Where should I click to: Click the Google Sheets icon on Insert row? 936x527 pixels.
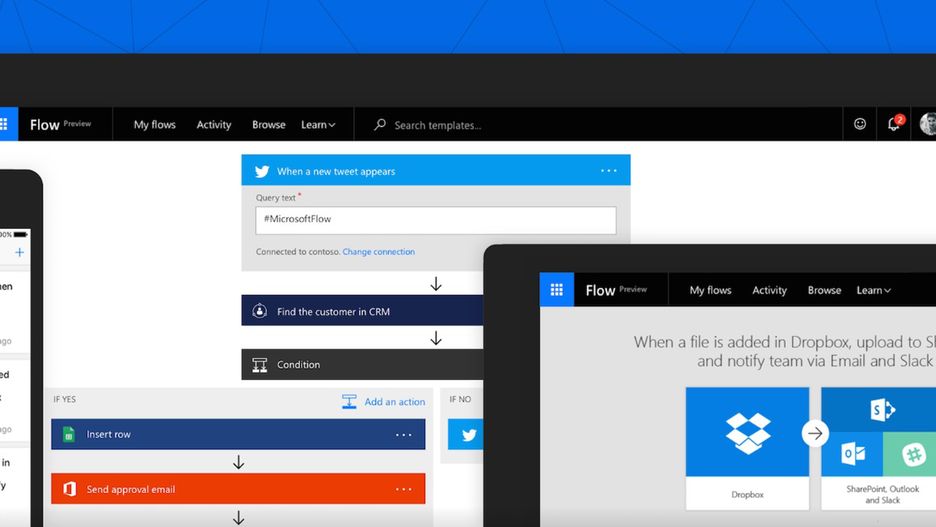point(69,434)
